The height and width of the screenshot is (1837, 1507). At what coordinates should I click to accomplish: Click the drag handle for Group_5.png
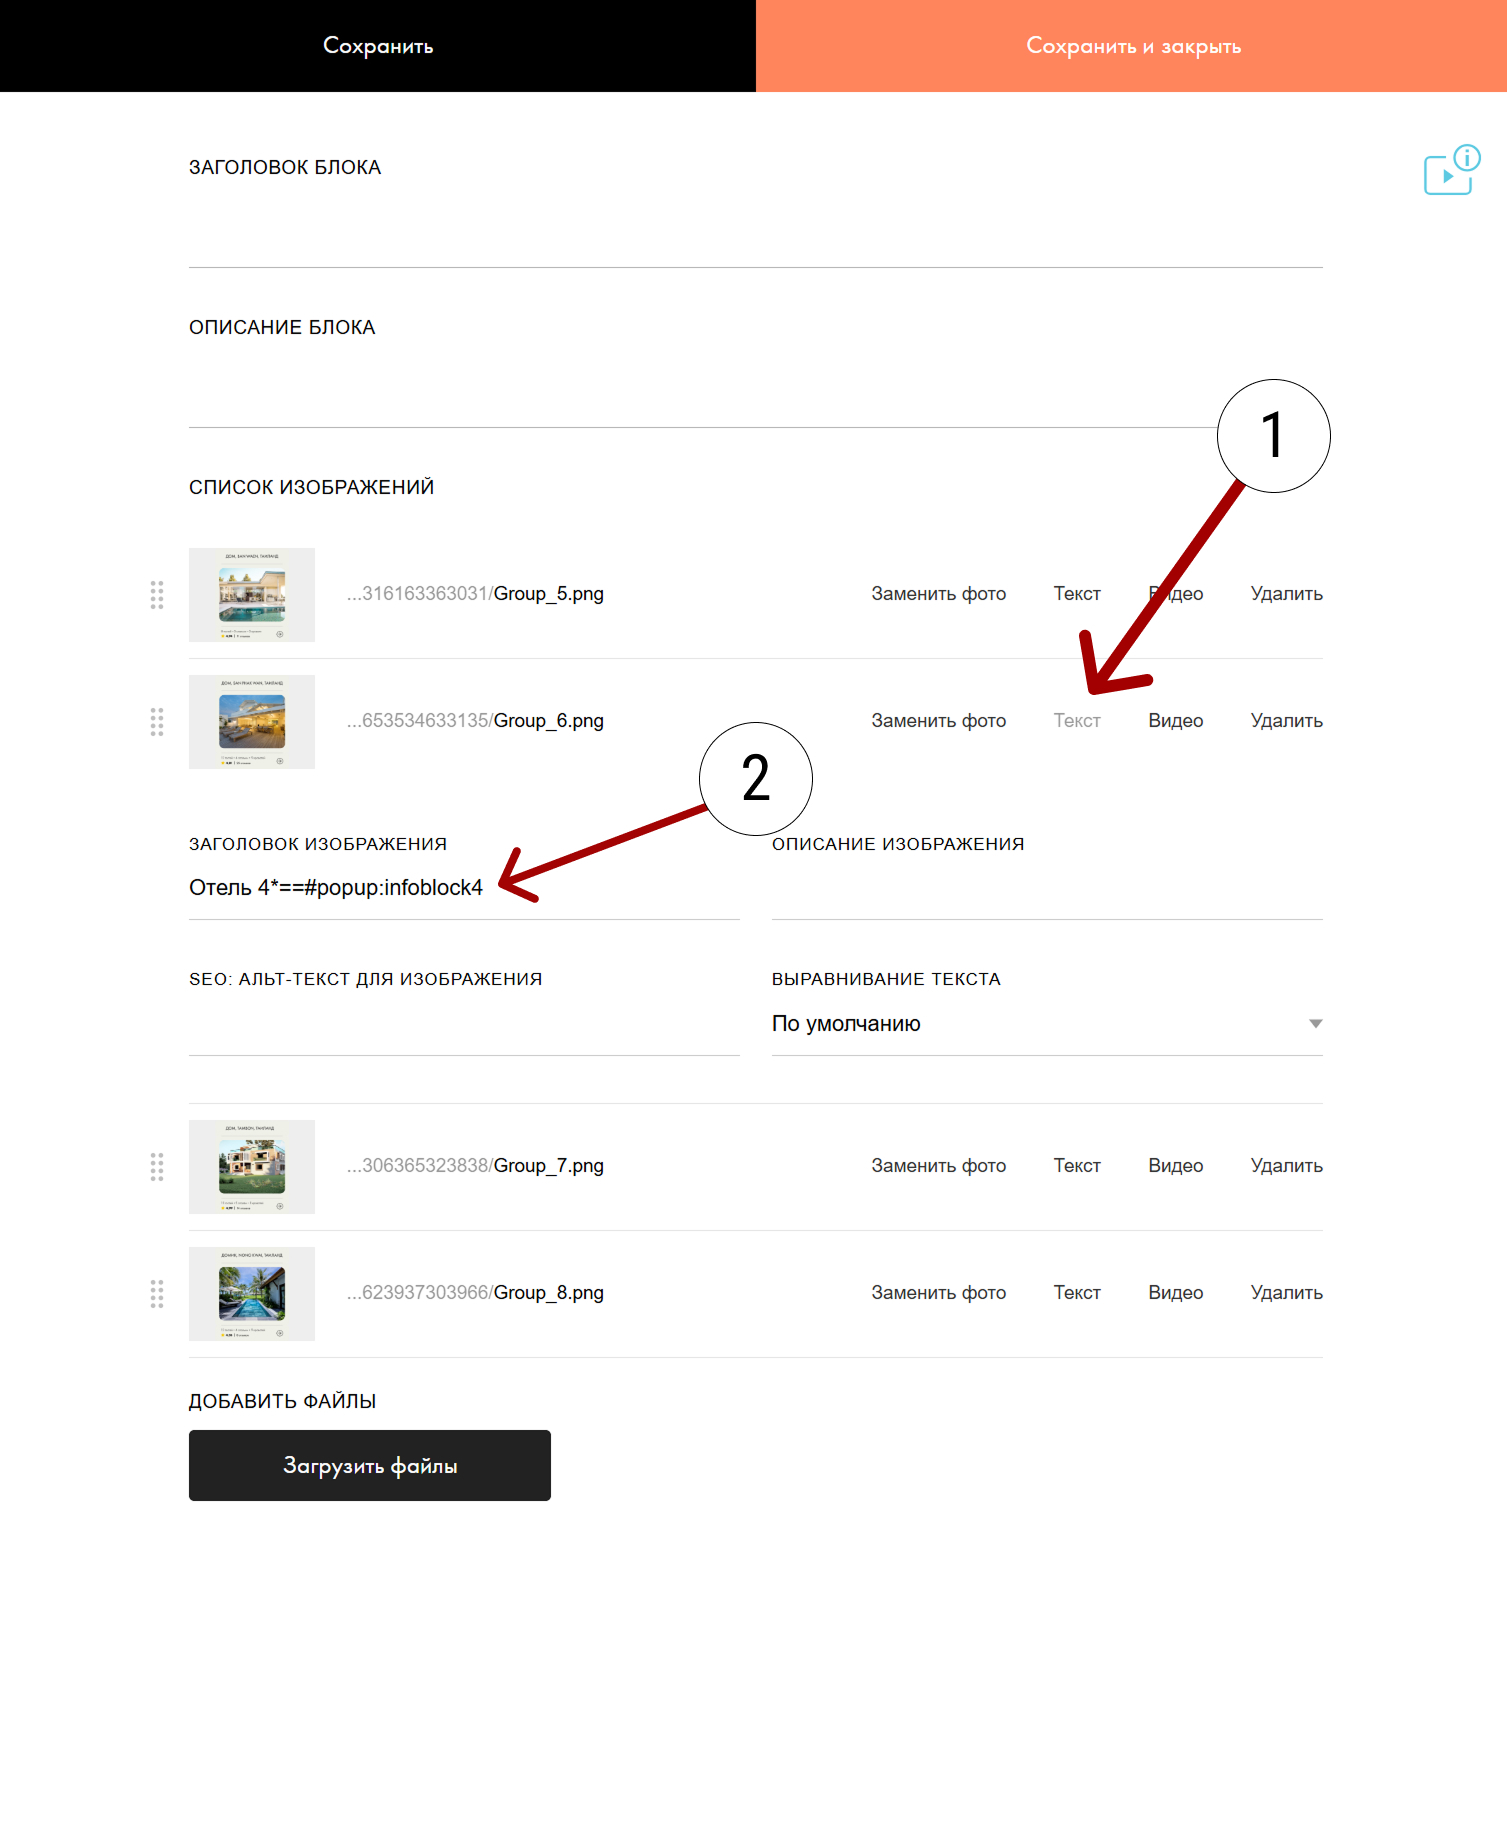[x=157, y=595]
